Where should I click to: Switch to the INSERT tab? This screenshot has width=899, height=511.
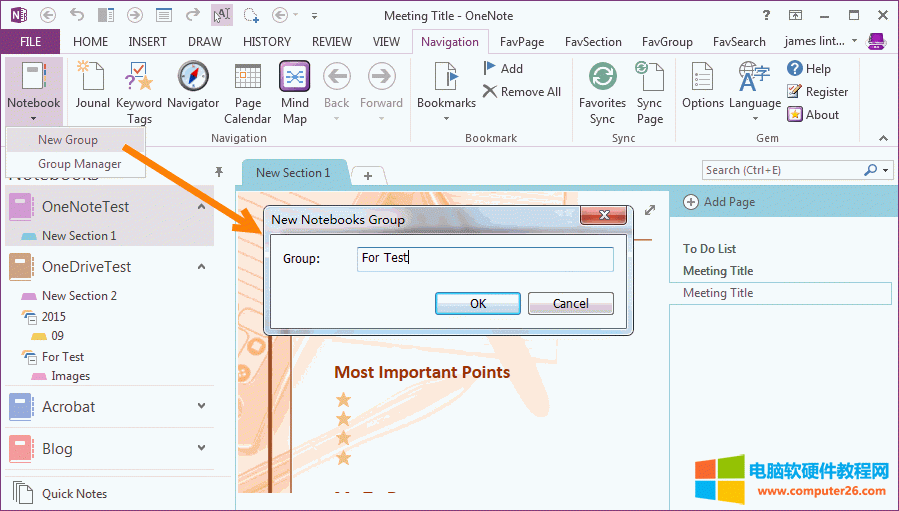147,42
